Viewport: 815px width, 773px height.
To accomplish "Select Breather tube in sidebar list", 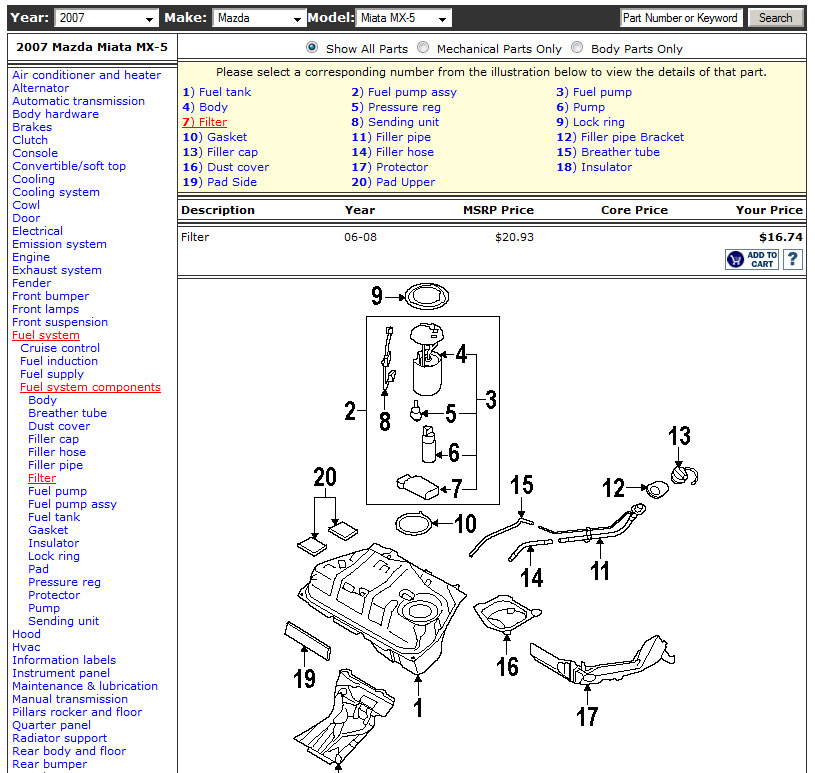I will point(68,413).
